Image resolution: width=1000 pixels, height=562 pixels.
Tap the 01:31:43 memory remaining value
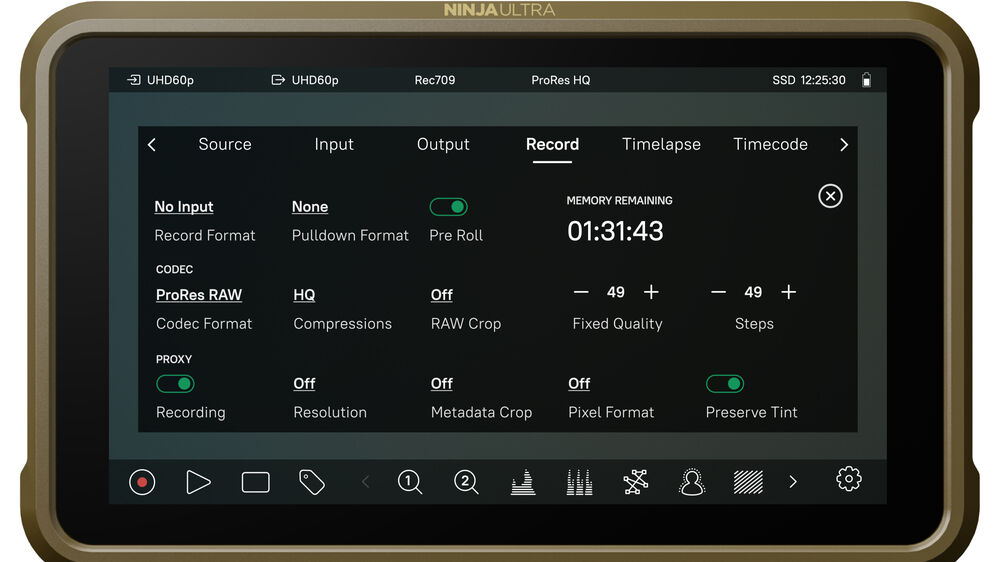[x=615, y=231]
